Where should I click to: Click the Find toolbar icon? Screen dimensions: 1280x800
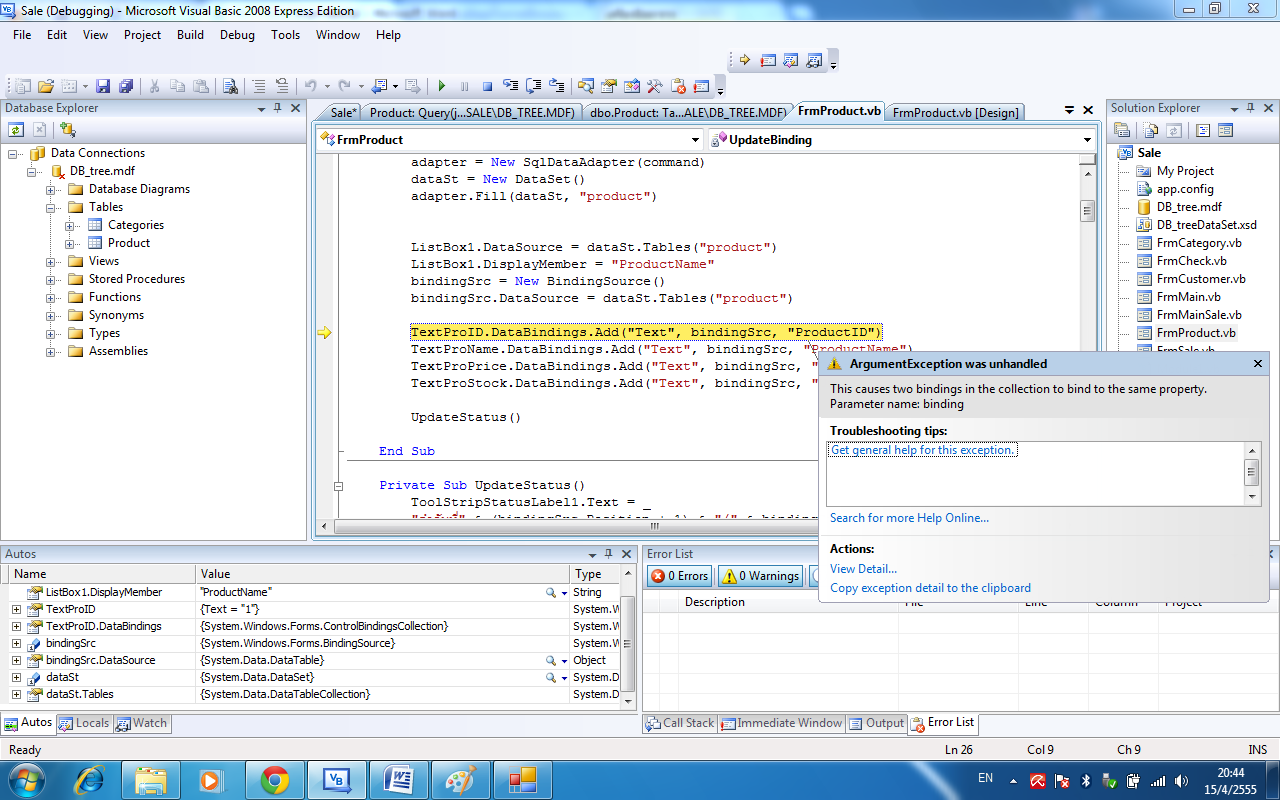[x=230, y=86]
